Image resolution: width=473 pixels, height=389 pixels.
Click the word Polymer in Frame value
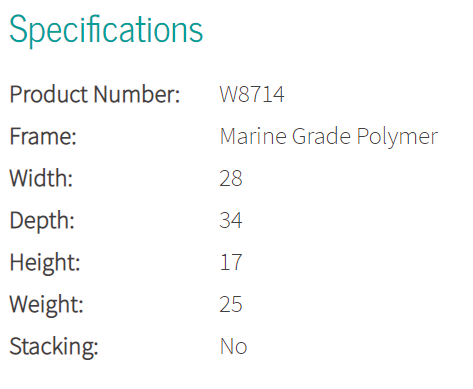click(x=397, y=137)
